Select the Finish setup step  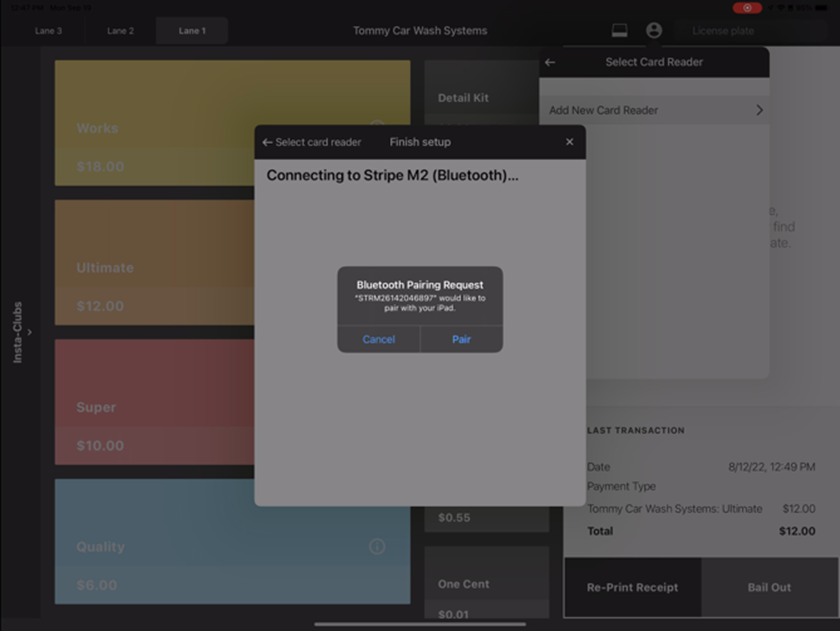(x=420, y=142)
